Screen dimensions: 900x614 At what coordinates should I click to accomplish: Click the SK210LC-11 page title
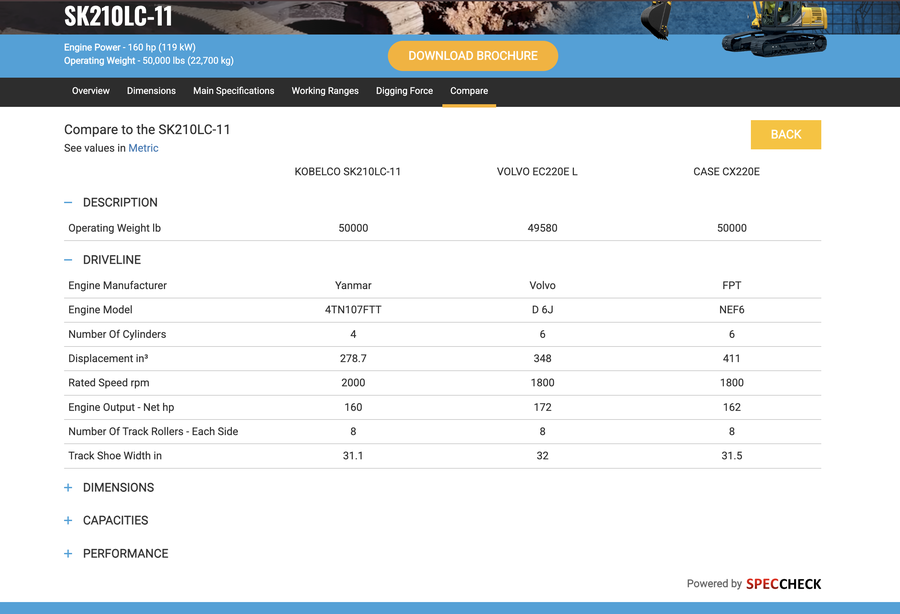pyautogui.click(x=118, y=16)
